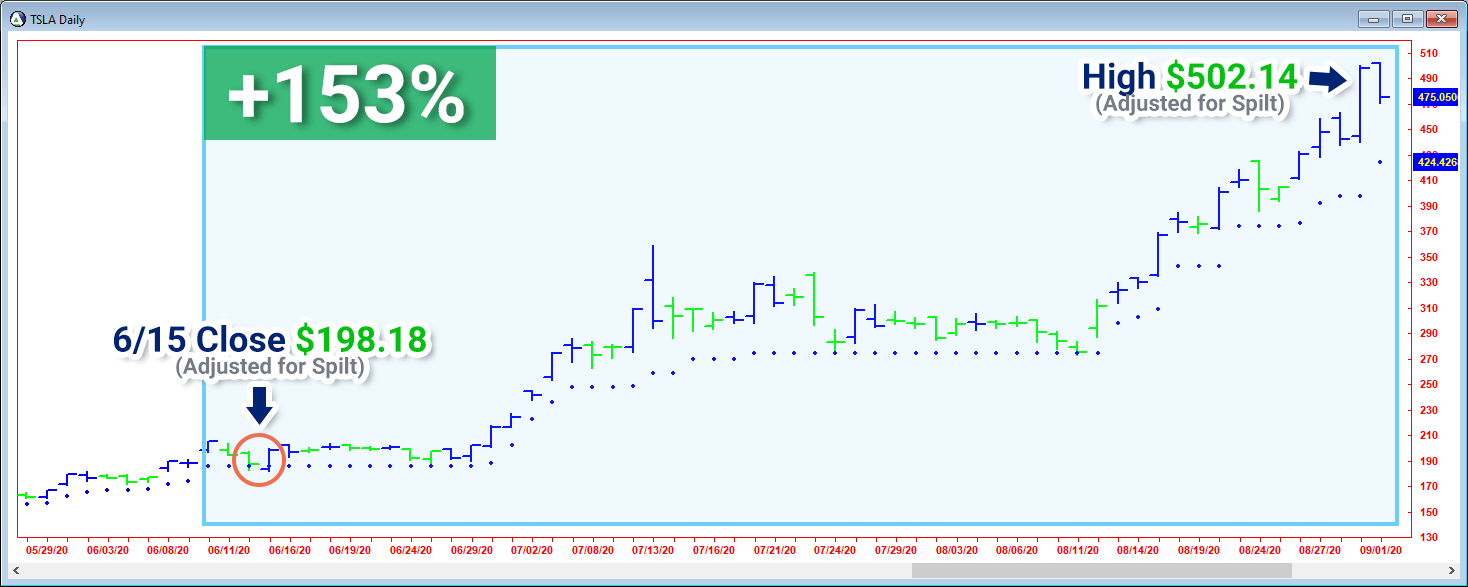1468x587 pixels.
Task: Click the TSLA Daily title text
Action: click(56, 17)
